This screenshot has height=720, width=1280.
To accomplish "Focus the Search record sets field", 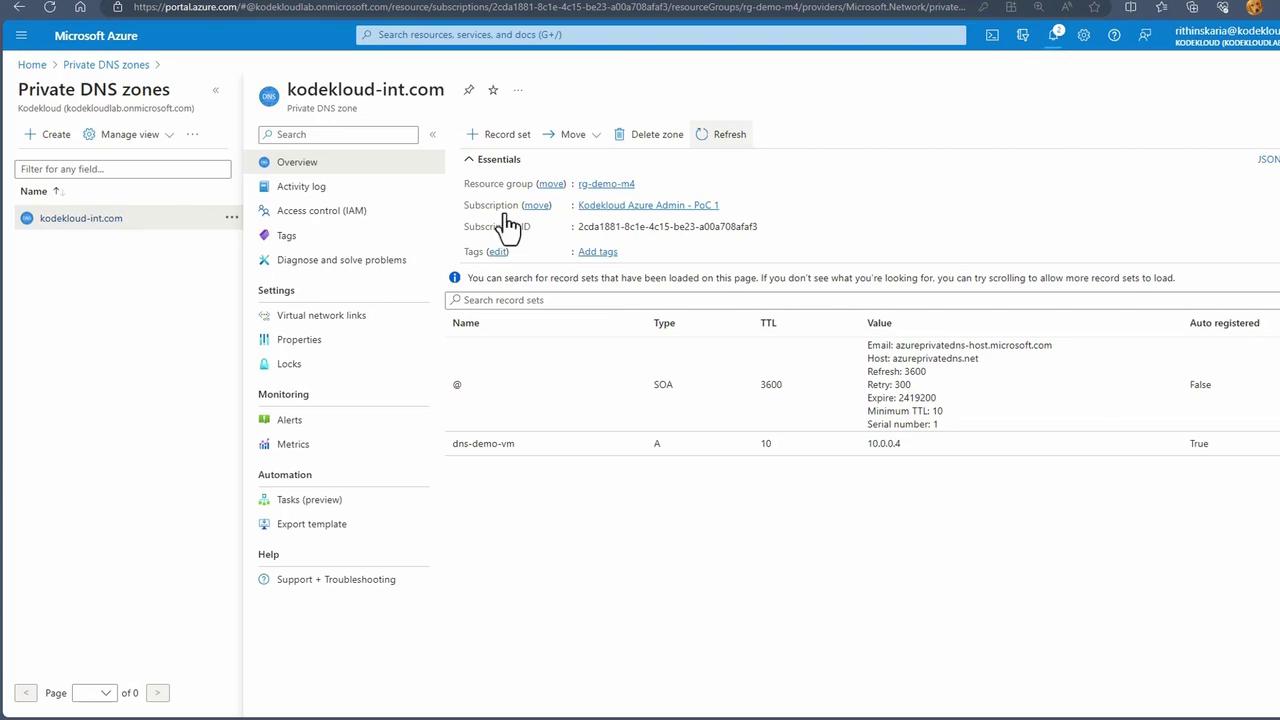I will [x=862, y=300].
